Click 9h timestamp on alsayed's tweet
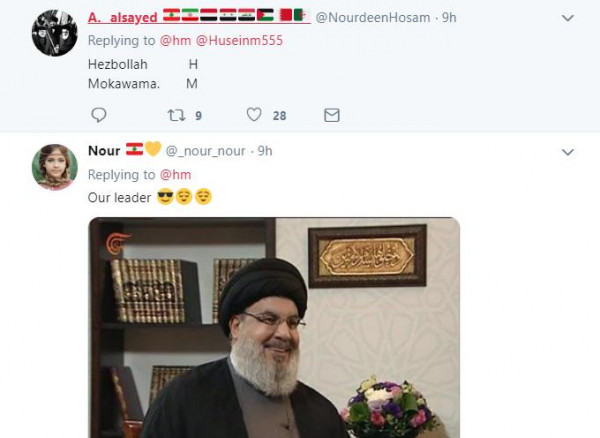Viewport: 600px width, 438px height. (449, 18)
